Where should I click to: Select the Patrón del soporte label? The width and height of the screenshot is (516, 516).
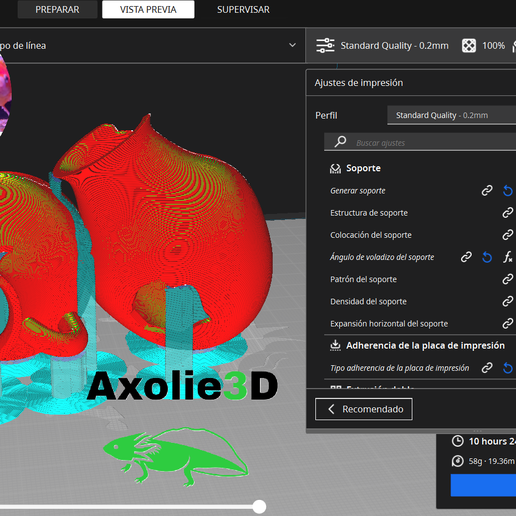[363, 279]
